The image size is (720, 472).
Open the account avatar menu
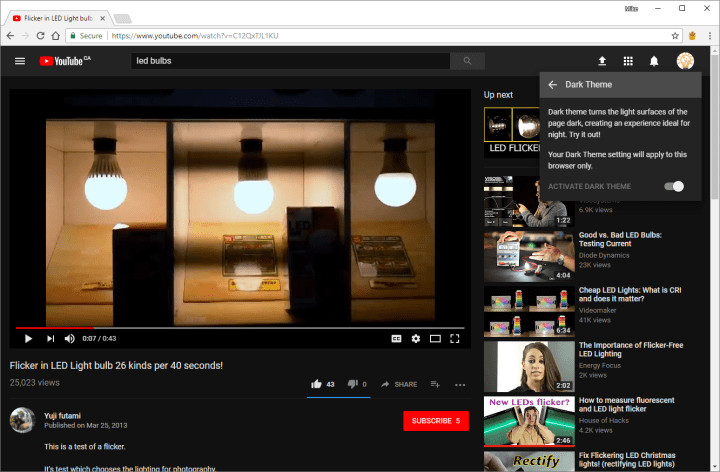click(685, 61)
